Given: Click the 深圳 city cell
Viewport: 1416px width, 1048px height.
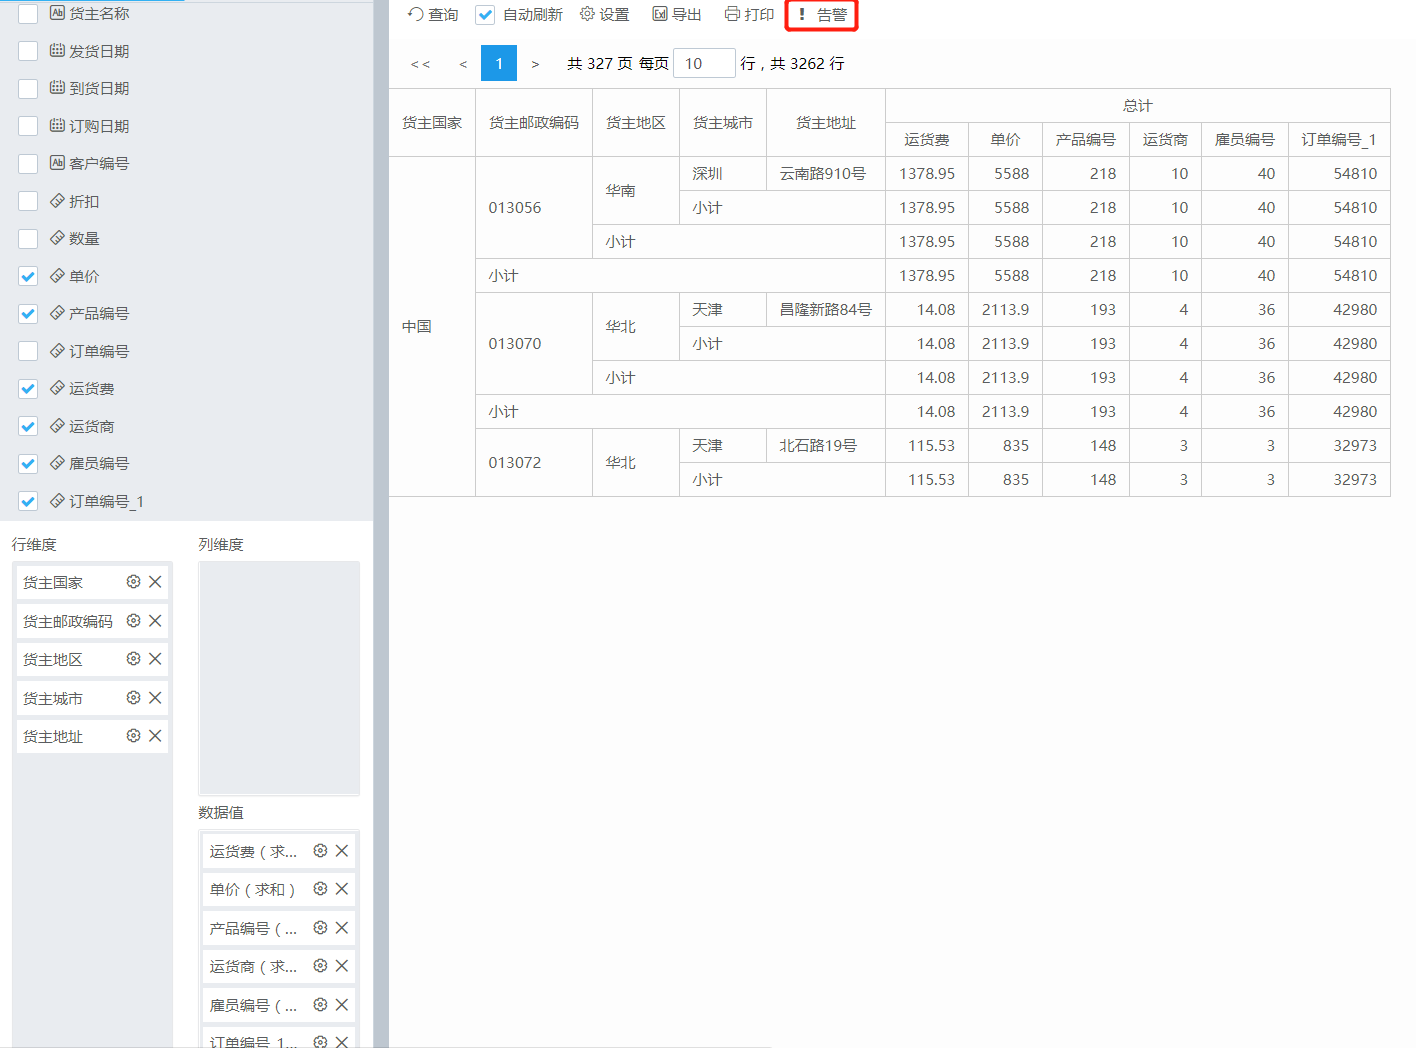Looking at the screenshot, I should coord(723,174).
